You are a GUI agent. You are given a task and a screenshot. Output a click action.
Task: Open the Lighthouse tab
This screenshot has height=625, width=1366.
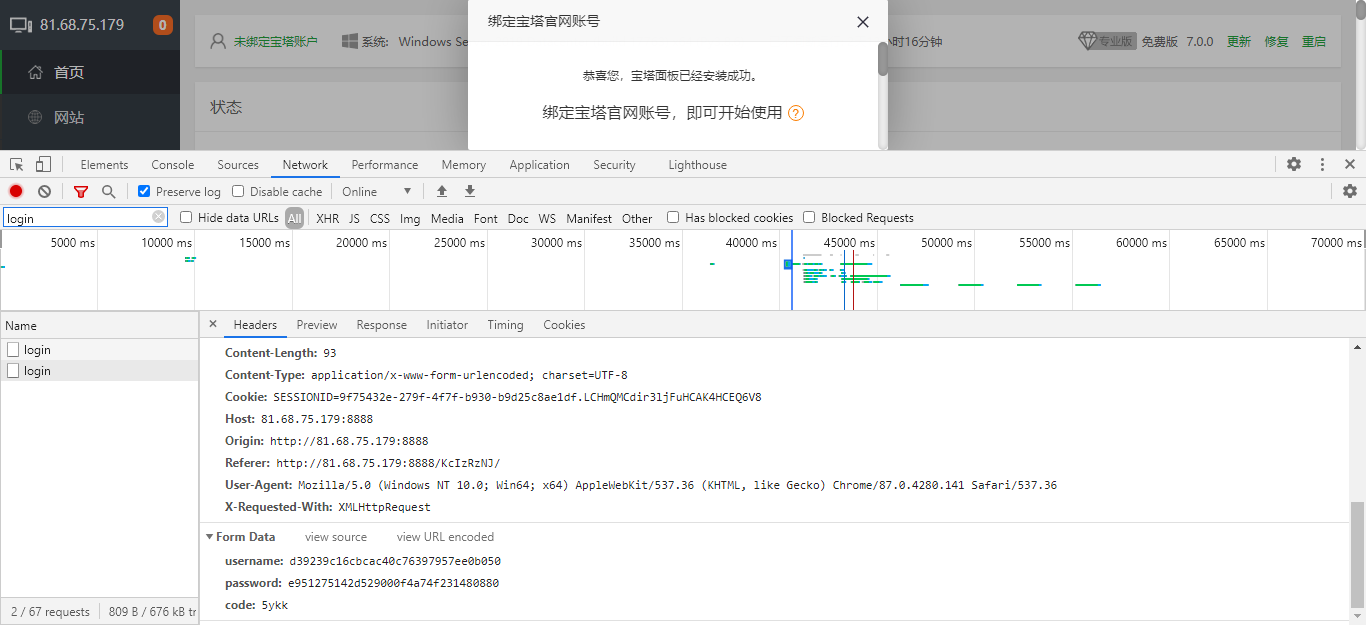click(x=698, y=165)
